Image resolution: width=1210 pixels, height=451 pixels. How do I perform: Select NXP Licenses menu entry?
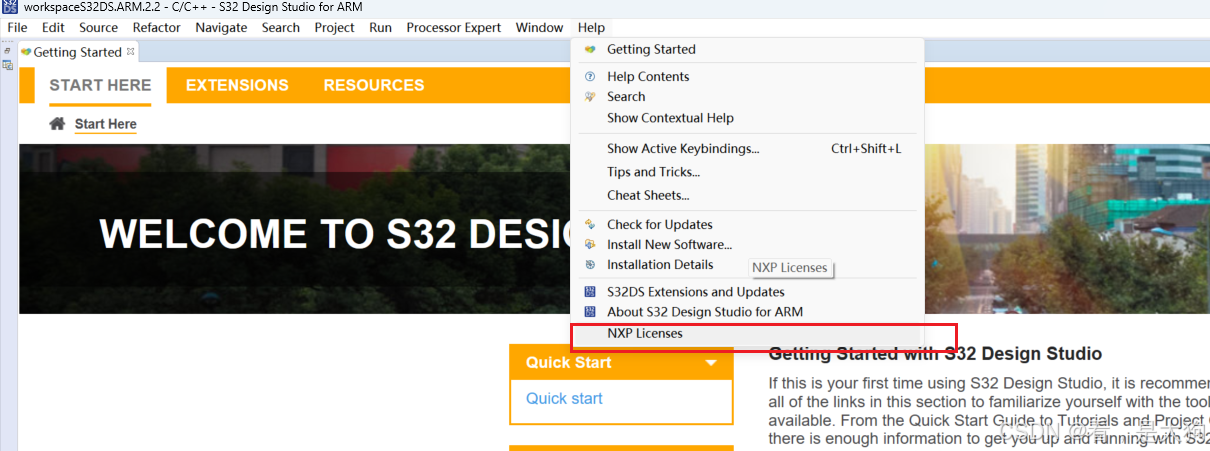(x=747, y=333)
